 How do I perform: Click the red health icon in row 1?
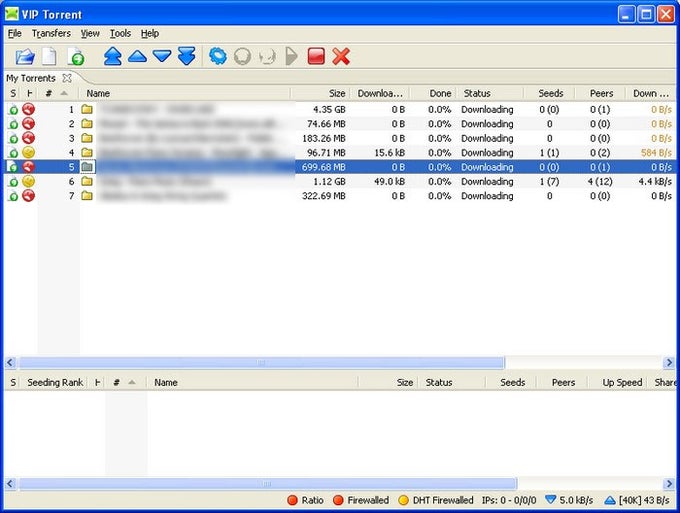29,109
